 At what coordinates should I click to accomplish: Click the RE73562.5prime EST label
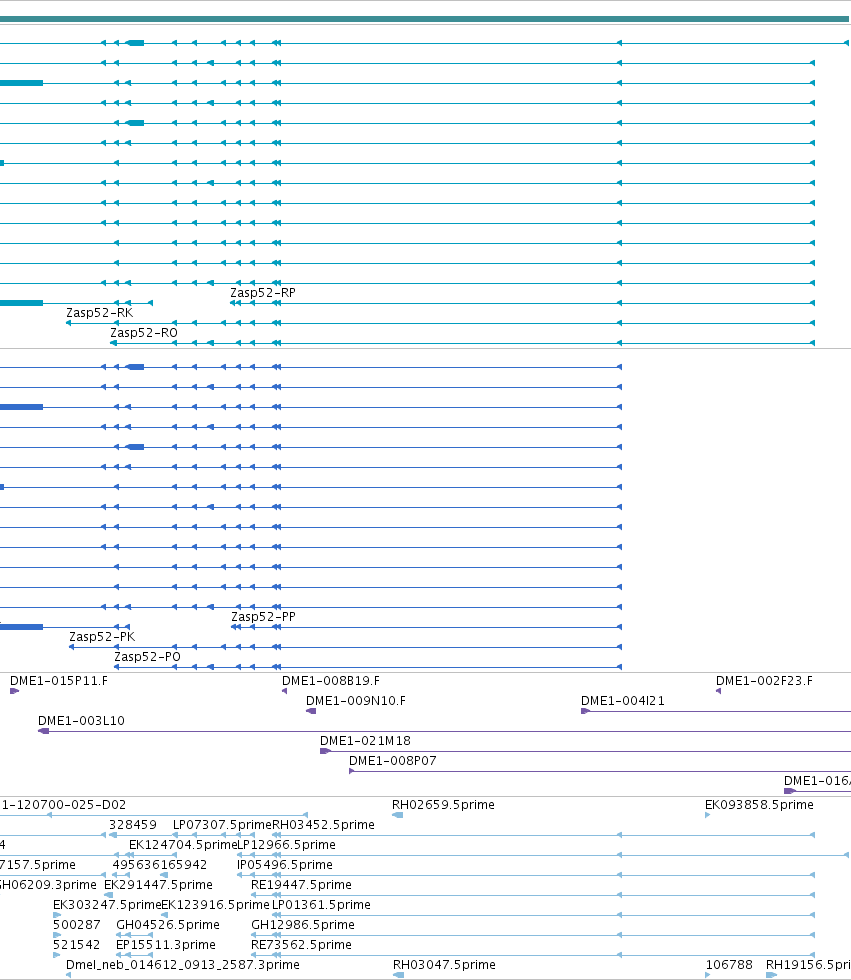tap(301, 944)
